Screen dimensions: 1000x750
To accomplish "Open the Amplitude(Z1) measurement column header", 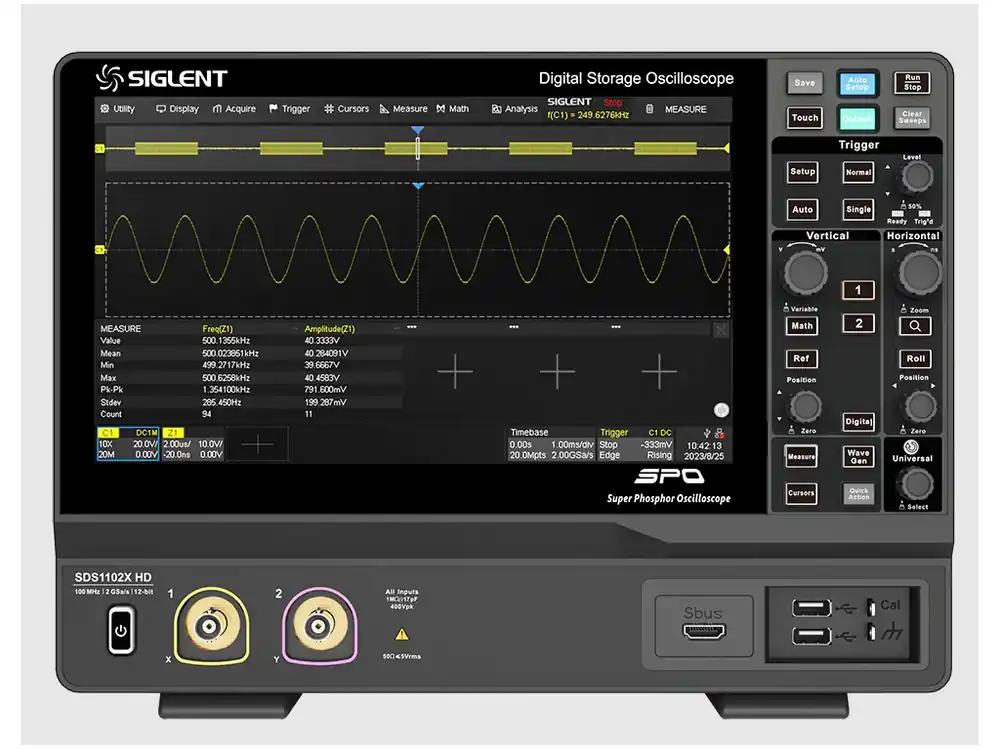I will coord(329,328).
